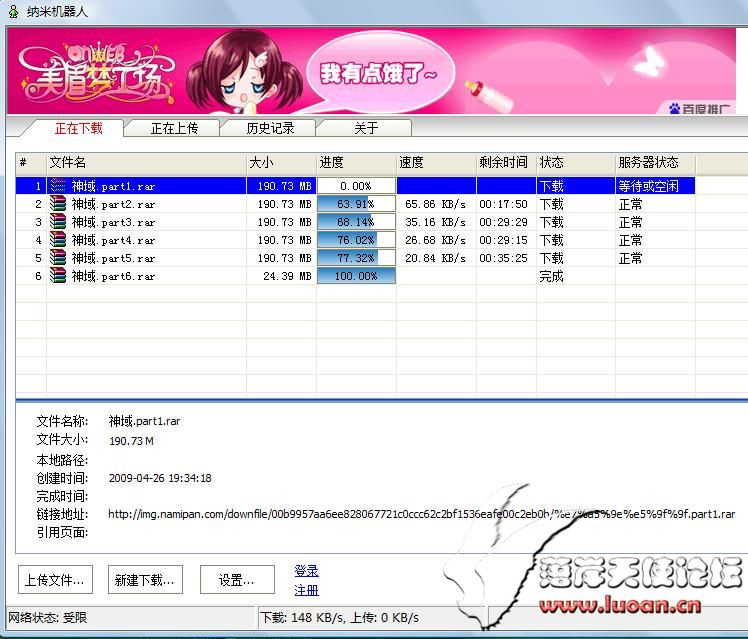748x639 pixels.
Task: Click the 创建时间 value 2009-04-26 19:34:18
Action: 160,478
